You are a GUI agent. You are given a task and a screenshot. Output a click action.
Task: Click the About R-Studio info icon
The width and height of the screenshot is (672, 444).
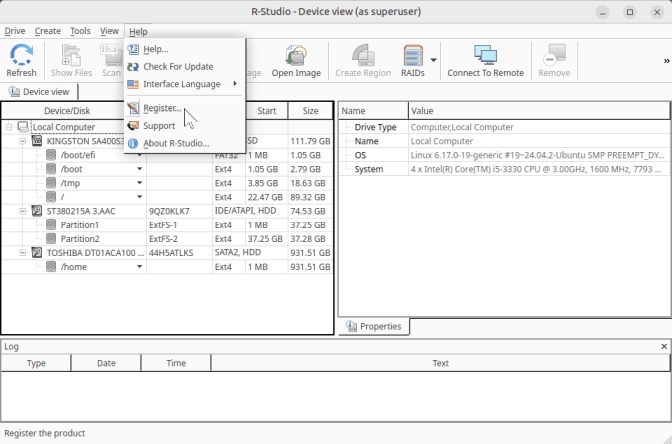click(x=133, y=143)
